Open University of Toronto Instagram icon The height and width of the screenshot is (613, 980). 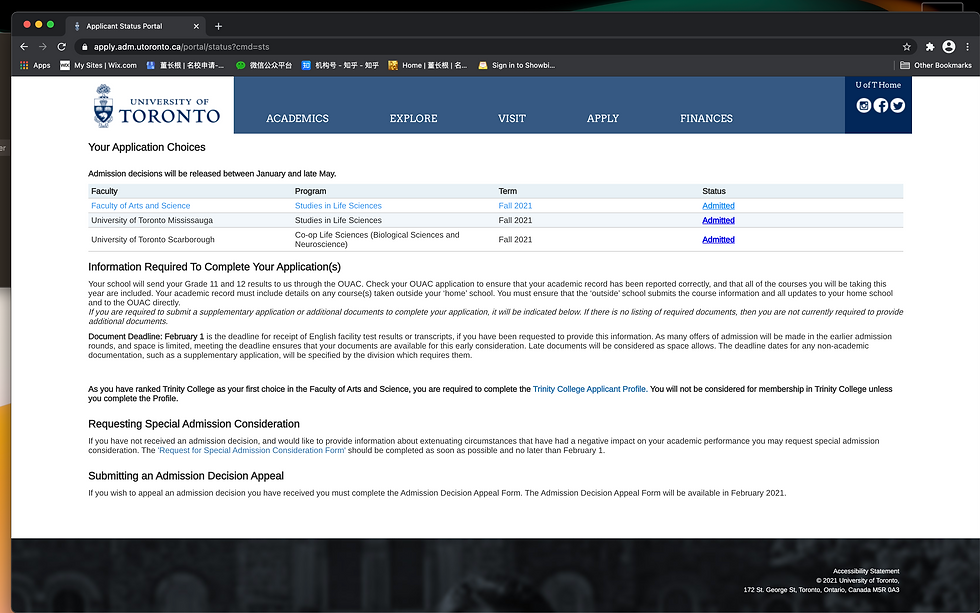863,106
